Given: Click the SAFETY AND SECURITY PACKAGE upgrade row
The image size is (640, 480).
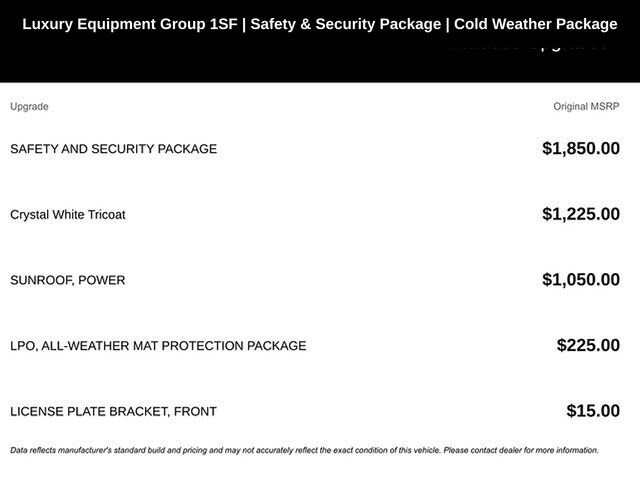Looking at the screenshot, I should [x=113, y=149].
